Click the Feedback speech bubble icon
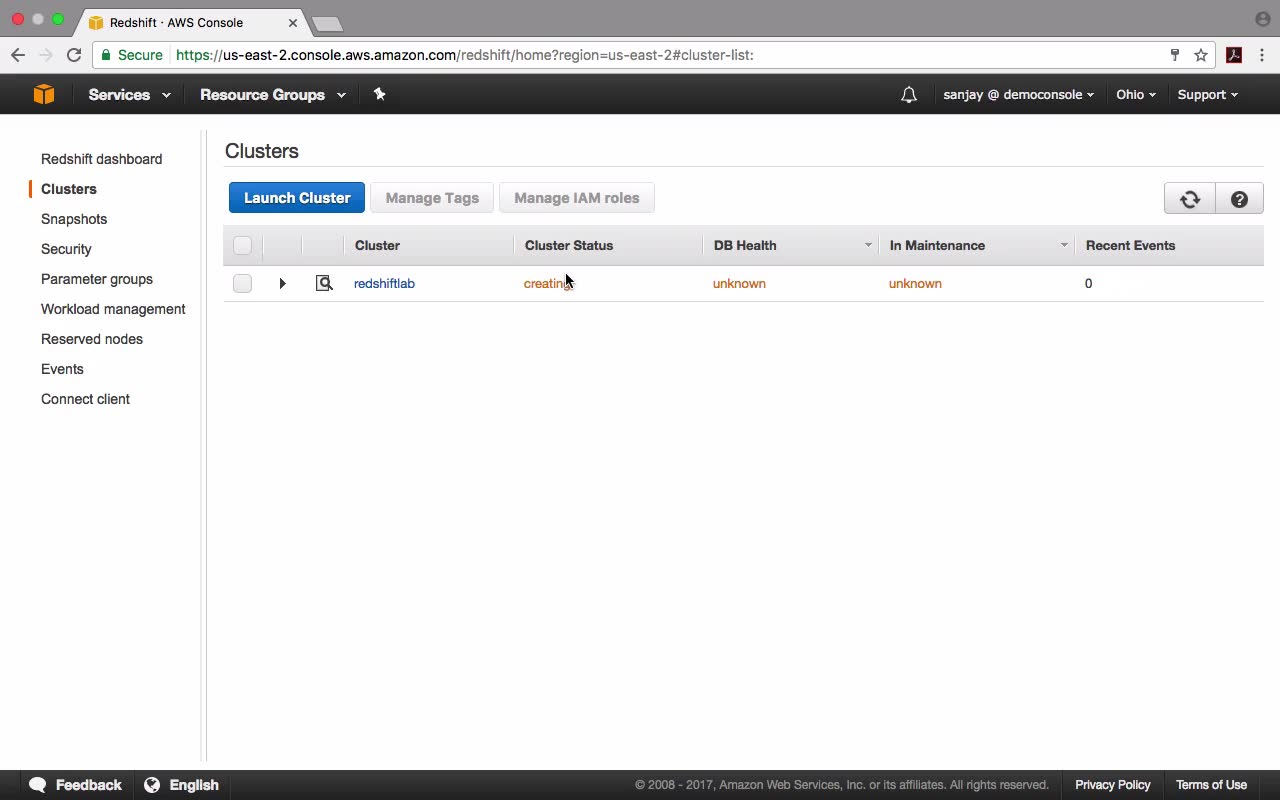Image resolution: width=1280 pixels, height=800 pixels. click(38, 785)
